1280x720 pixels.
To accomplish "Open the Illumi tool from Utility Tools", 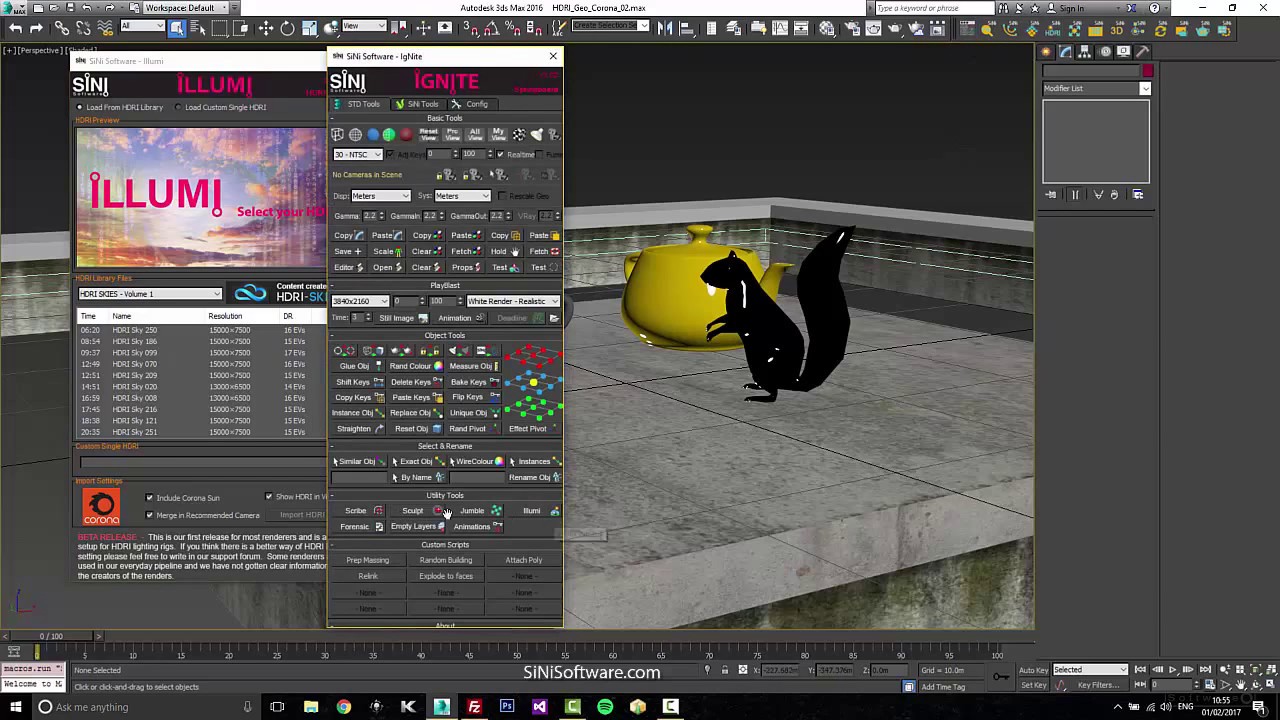I will tap(535, 511).
